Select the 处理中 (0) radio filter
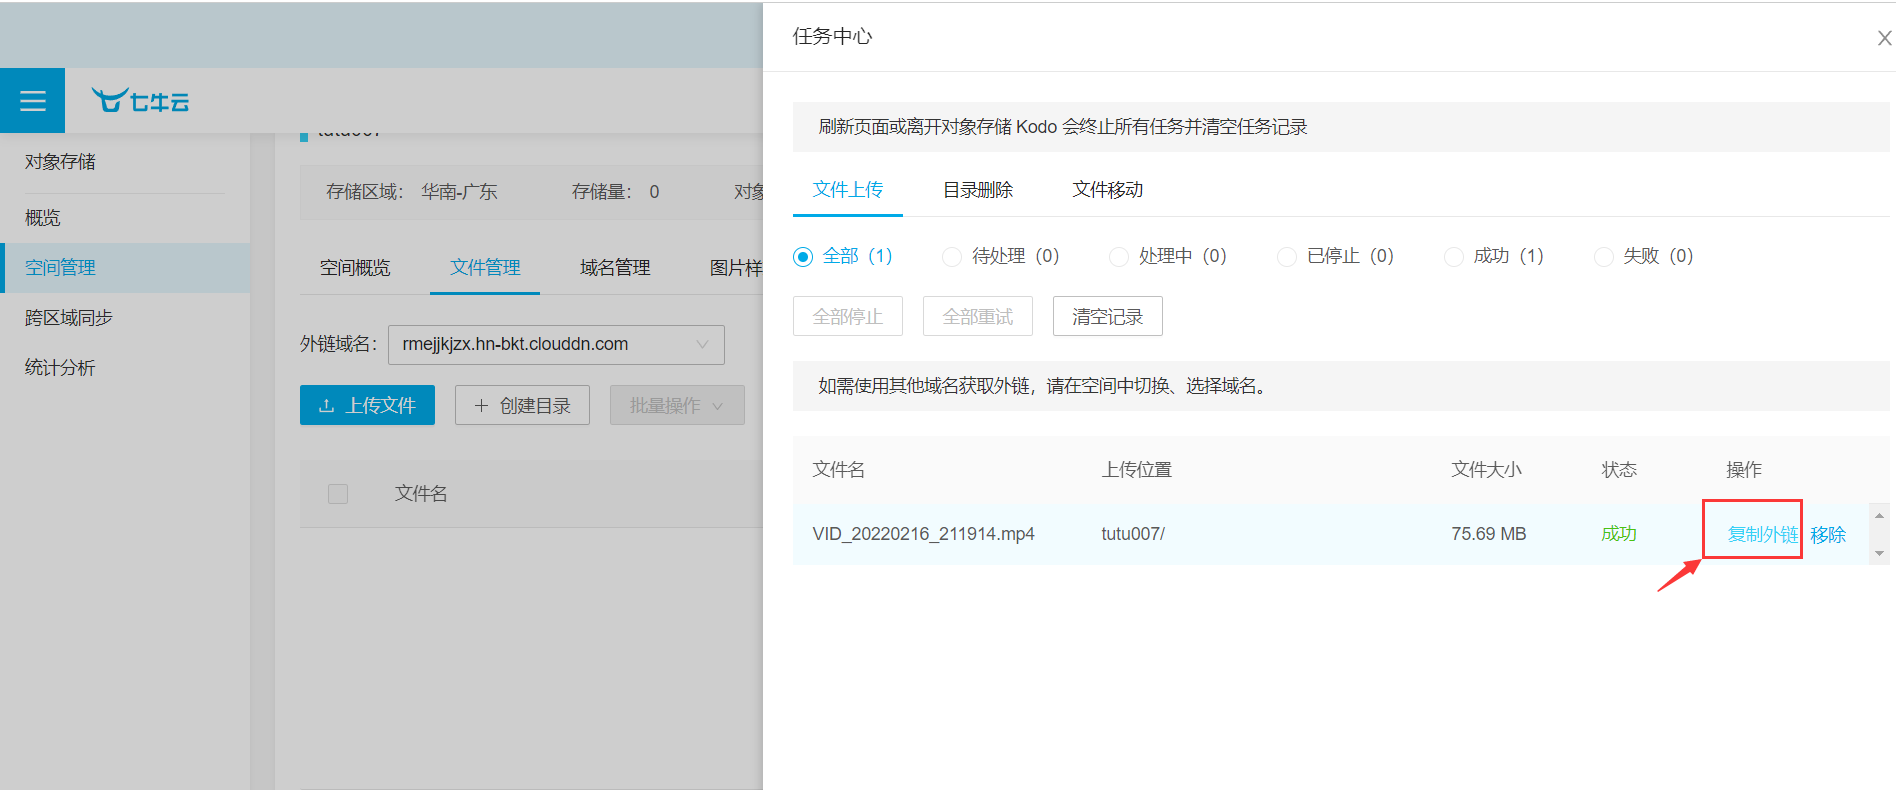Viewport: 1896px width, 790px height. (x=1168, y=256)
